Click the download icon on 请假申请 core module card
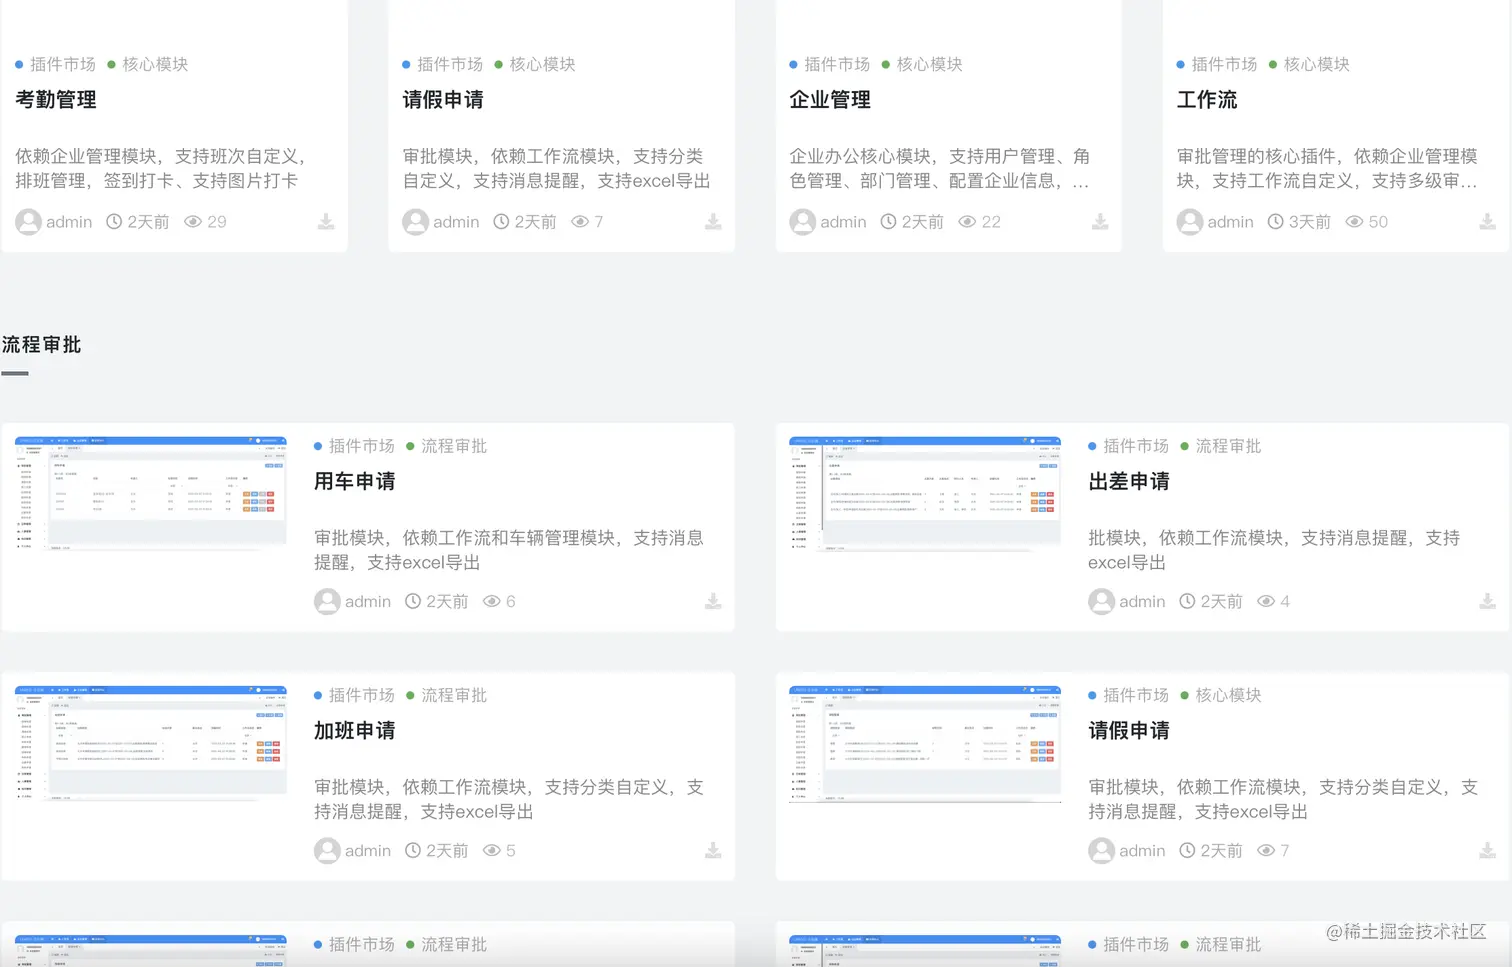The image size is (1512, 967). [x=713, y=221]
